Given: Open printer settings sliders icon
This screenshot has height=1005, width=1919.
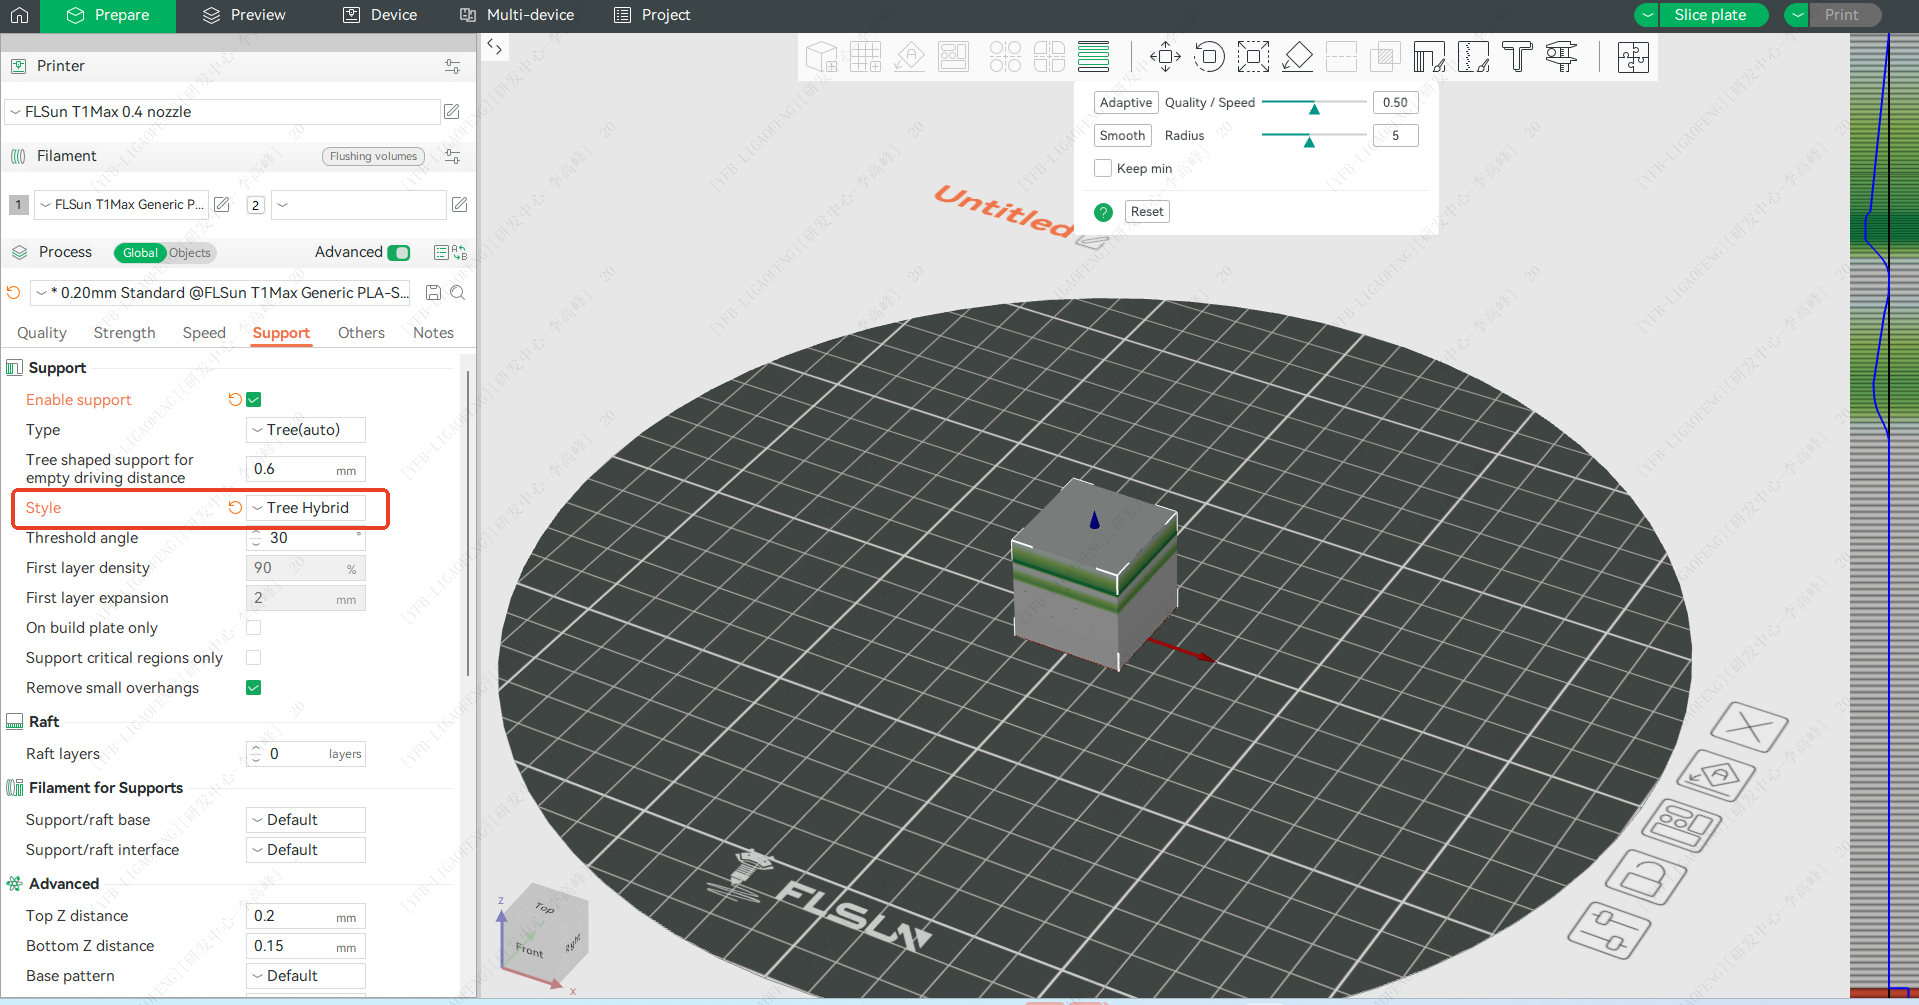Looking at the screenshot, I should 452,66.
